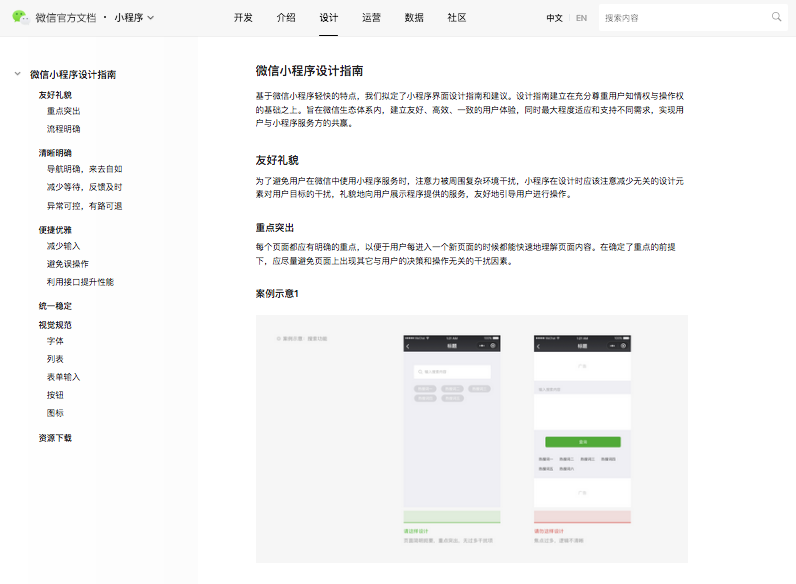Go to 流程明确 in the sidebar
796x584 pixels.
coord(63,129)
